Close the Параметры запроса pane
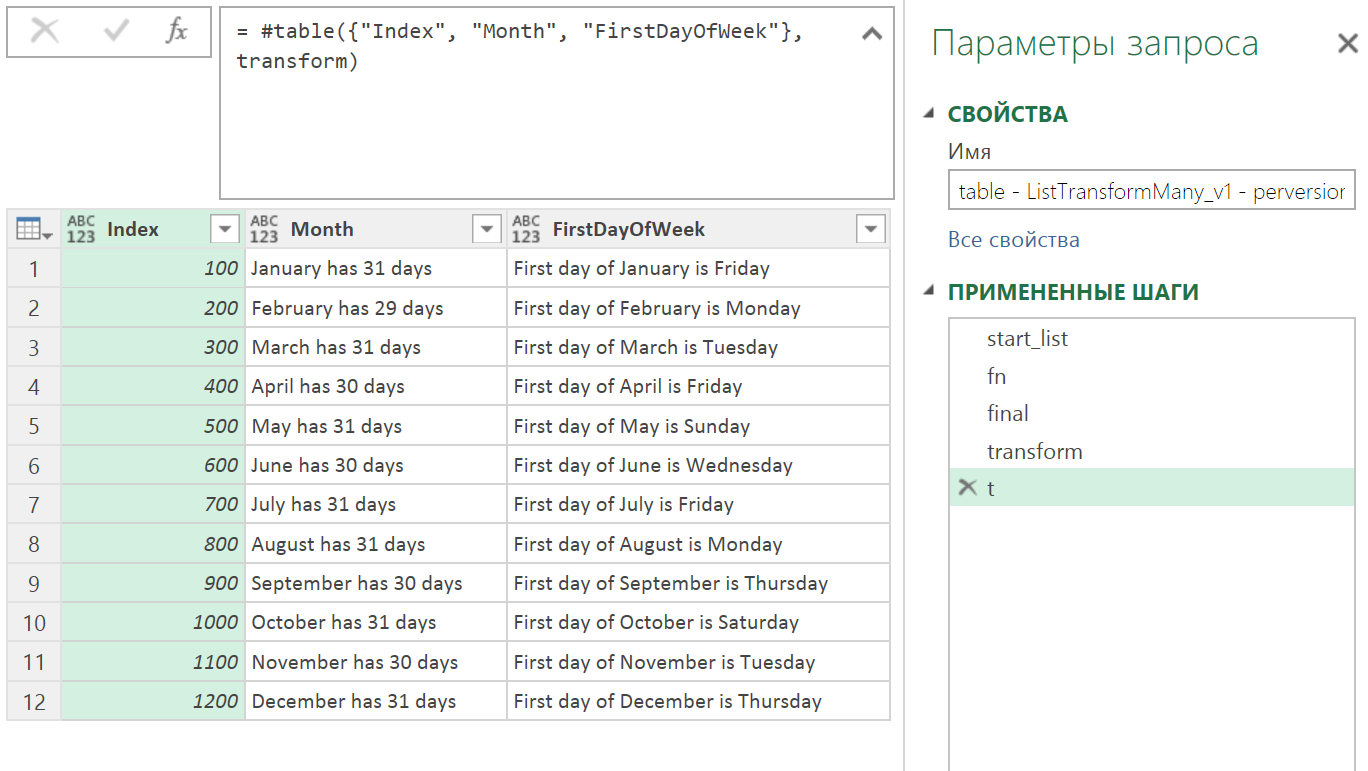This screenshot has height=771, width=1368. pos(1347,43)
